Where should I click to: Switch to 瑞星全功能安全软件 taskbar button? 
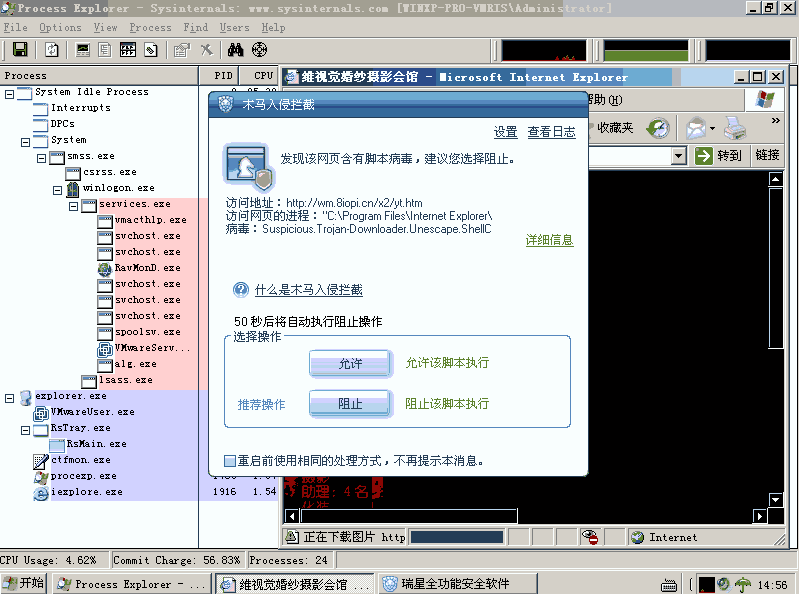[x=458, y=584]
